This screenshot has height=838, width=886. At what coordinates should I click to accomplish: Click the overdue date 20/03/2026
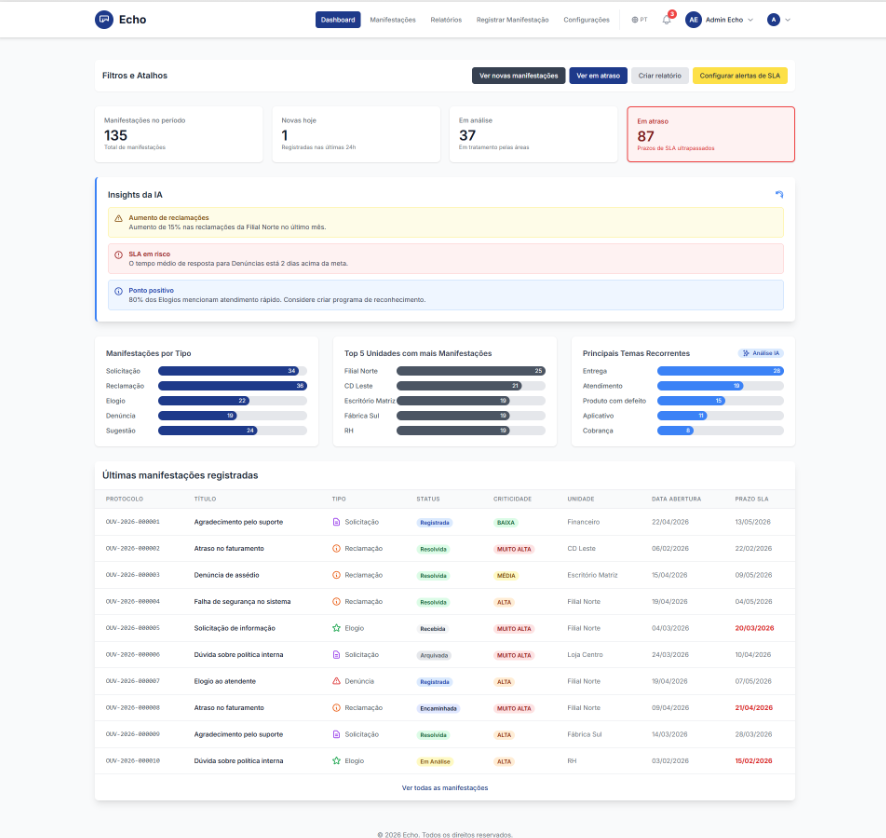pos(754,628)
